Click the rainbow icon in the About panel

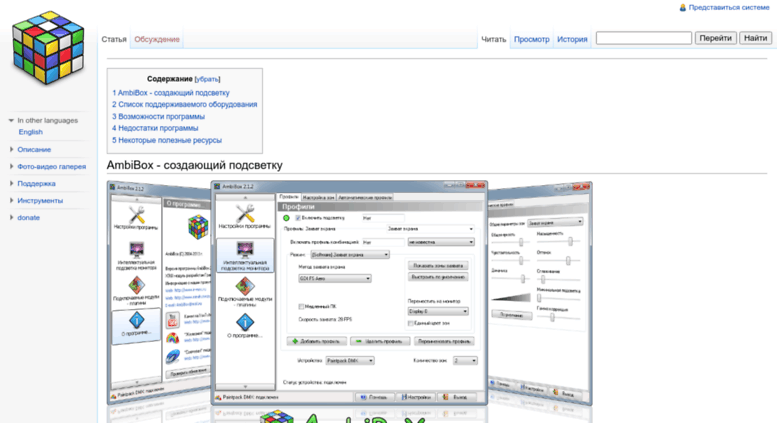coord(172,338)
